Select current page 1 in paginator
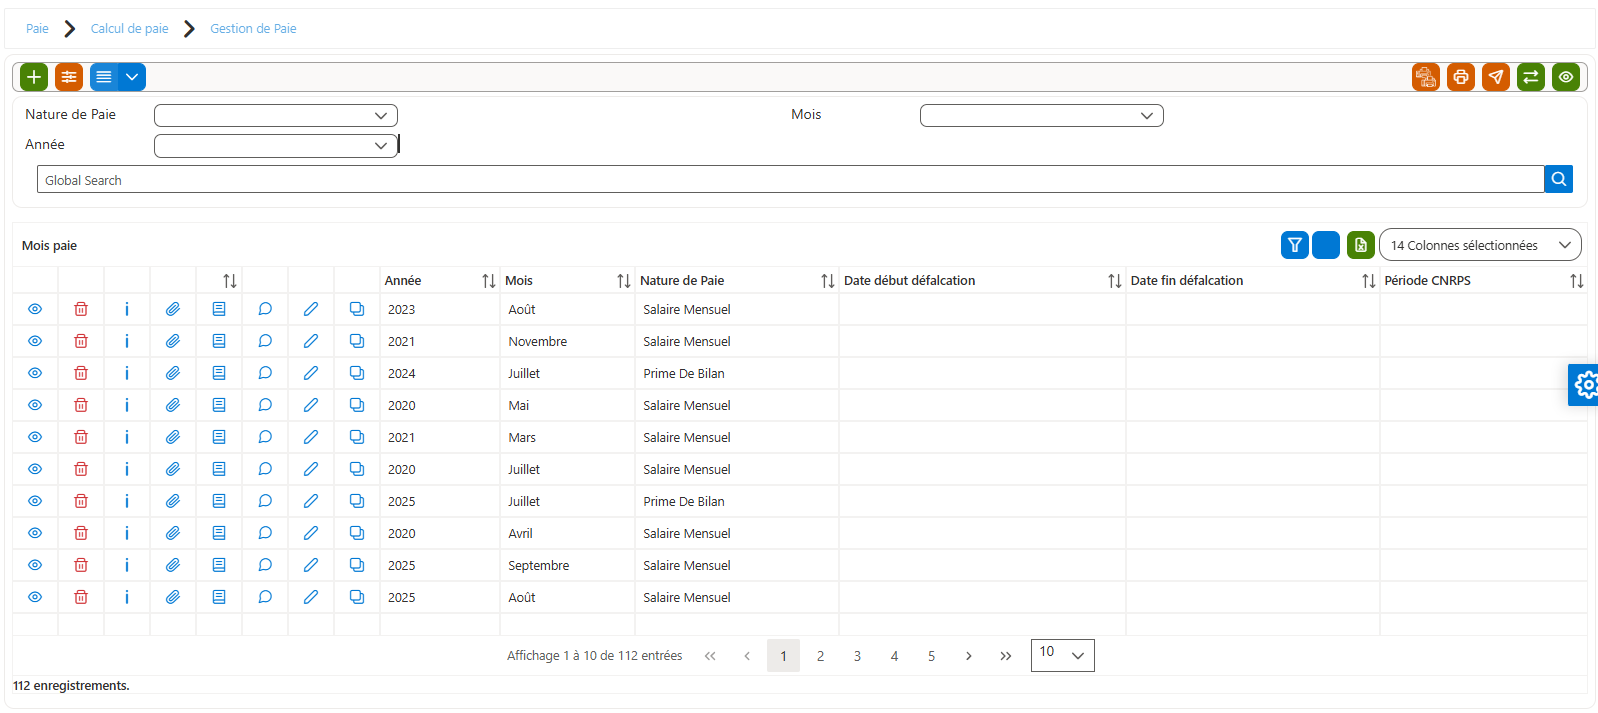This screenshot has width=1598, height=713. [783, 656]
